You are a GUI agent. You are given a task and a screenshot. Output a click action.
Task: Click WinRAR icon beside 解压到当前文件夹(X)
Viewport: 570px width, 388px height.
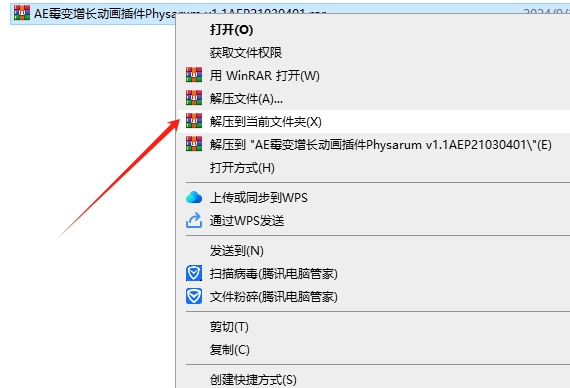(194, 121)
